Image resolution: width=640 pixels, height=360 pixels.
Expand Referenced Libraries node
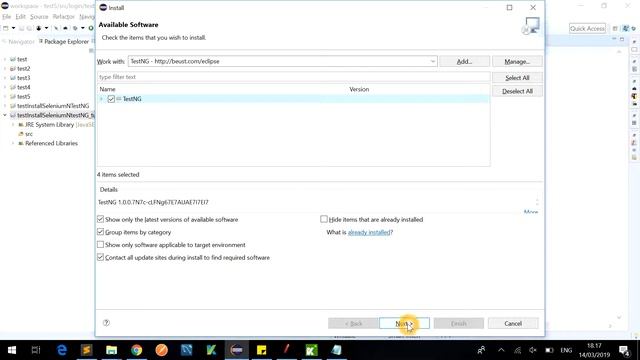(13, 143)
